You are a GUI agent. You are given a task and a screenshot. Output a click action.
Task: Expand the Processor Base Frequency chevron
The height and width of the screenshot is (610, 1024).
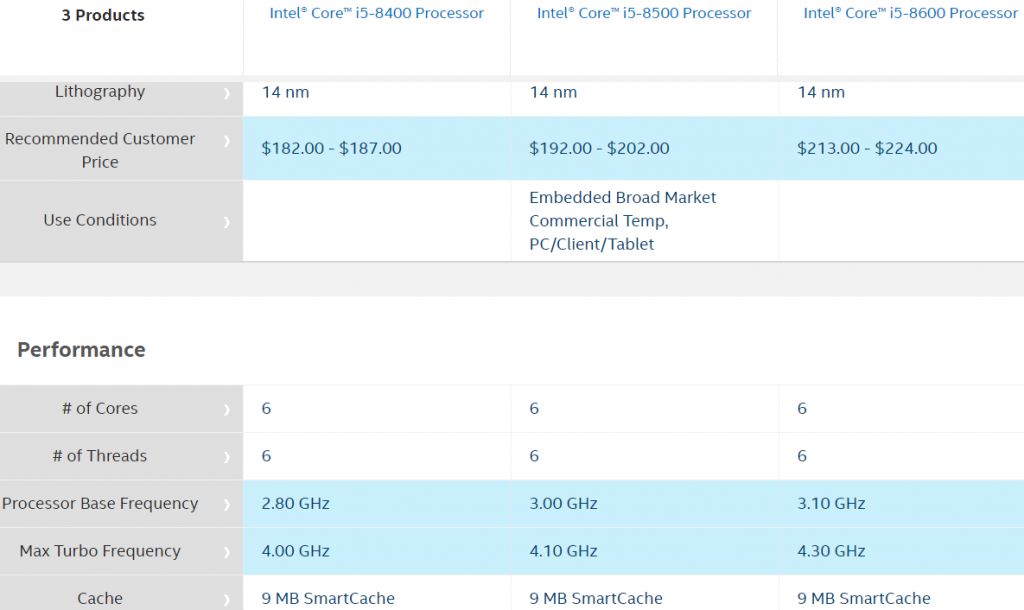[x=227, y=504]
